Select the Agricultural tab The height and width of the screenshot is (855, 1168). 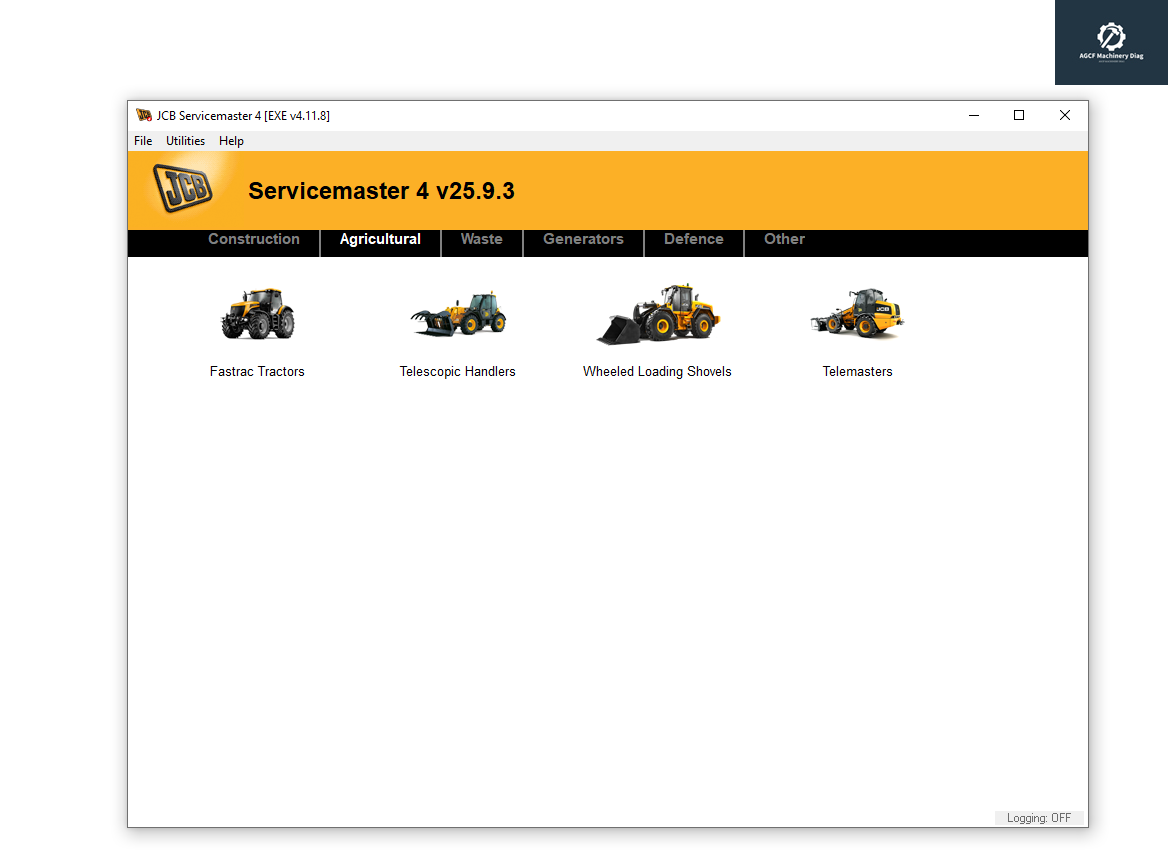[x=380, y=240]
